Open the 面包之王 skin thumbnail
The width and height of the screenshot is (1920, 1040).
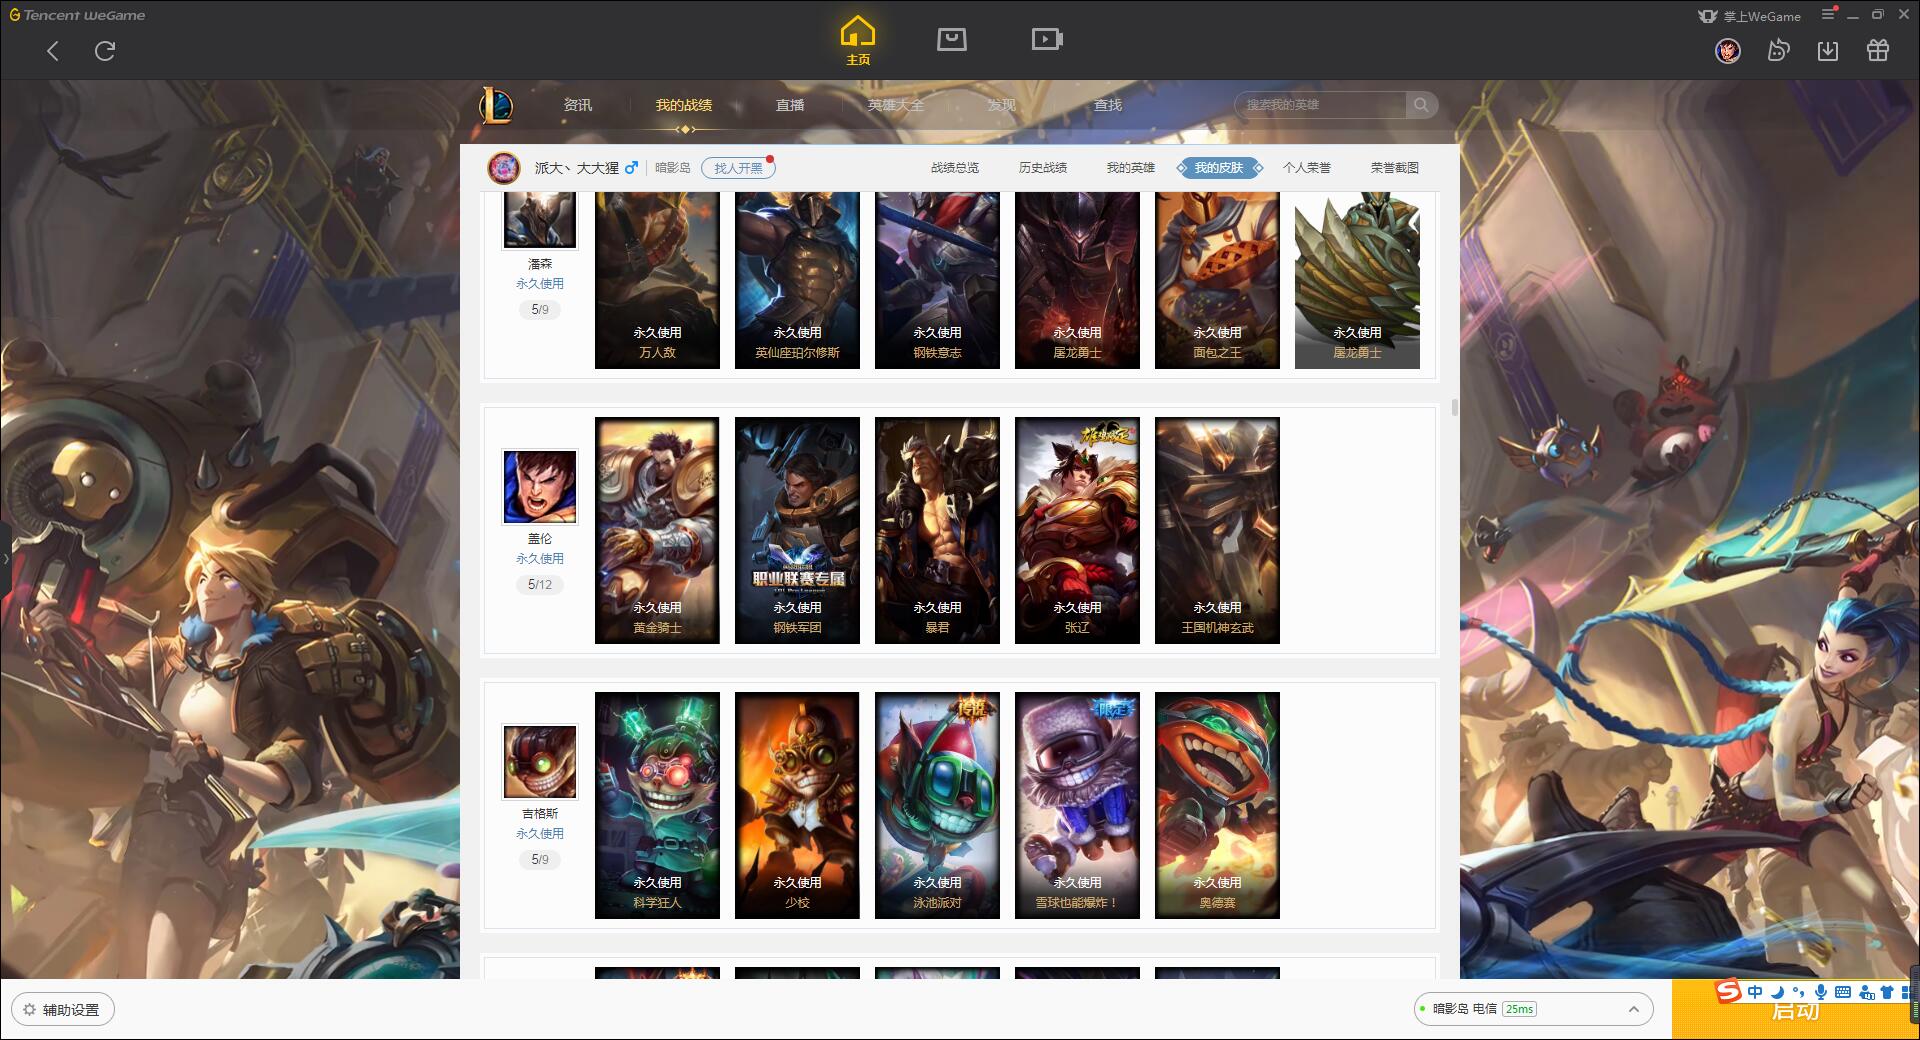(1217, 281)
